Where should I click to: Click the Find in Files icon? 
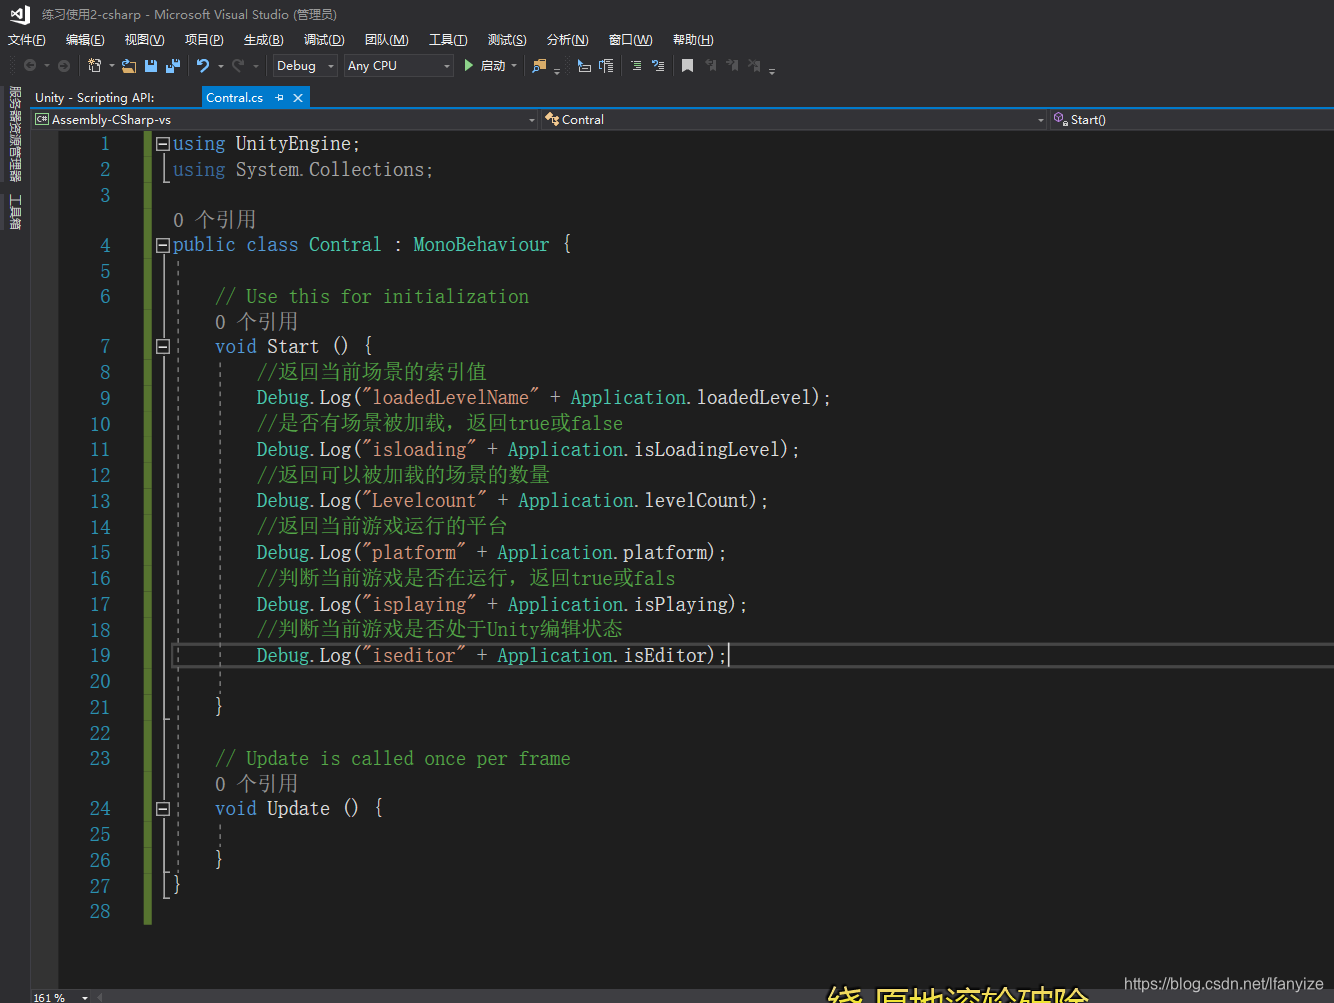point(539,66)
